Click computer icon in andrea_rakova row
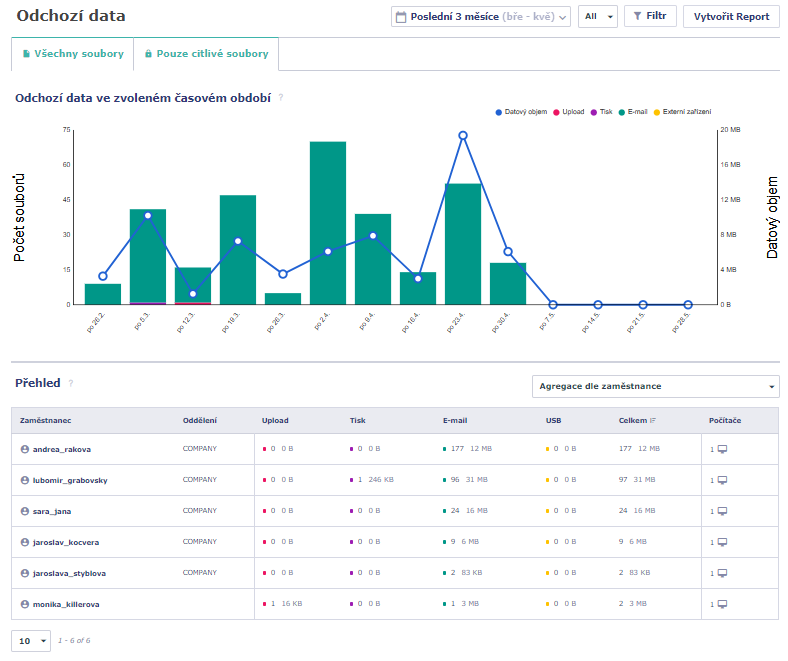The image size is (788, 661). coord(722,449)
